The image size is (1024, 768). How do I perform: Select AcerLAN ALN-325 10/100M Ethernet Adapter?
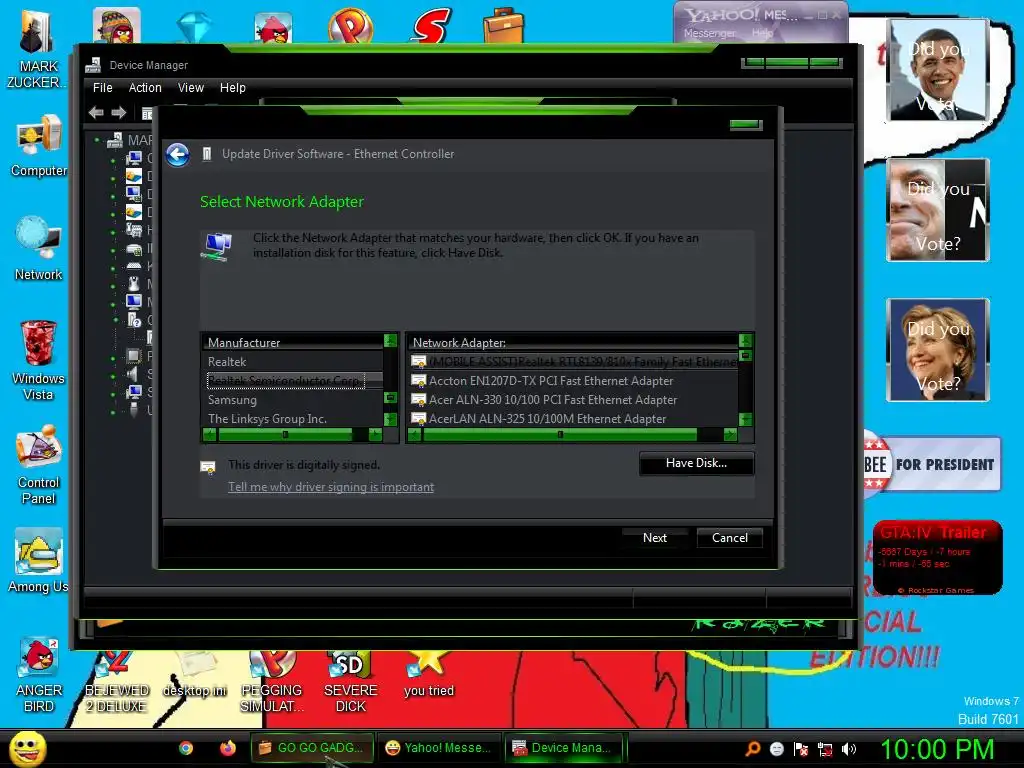[x=573, y=419]
